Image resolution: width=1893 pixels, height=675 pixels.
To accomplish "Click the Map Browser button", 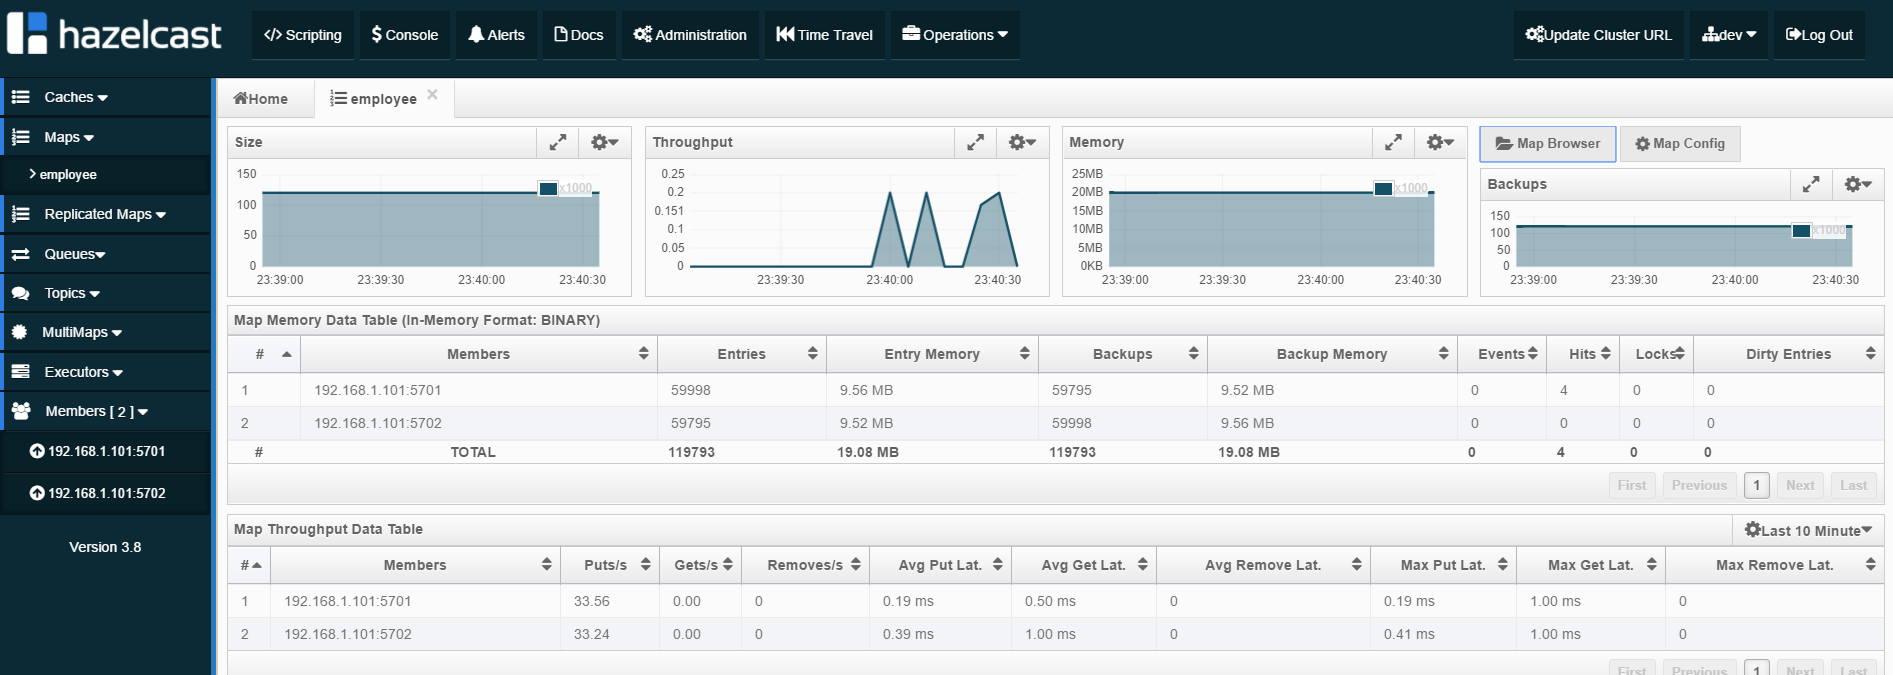I will point(1547,143).
